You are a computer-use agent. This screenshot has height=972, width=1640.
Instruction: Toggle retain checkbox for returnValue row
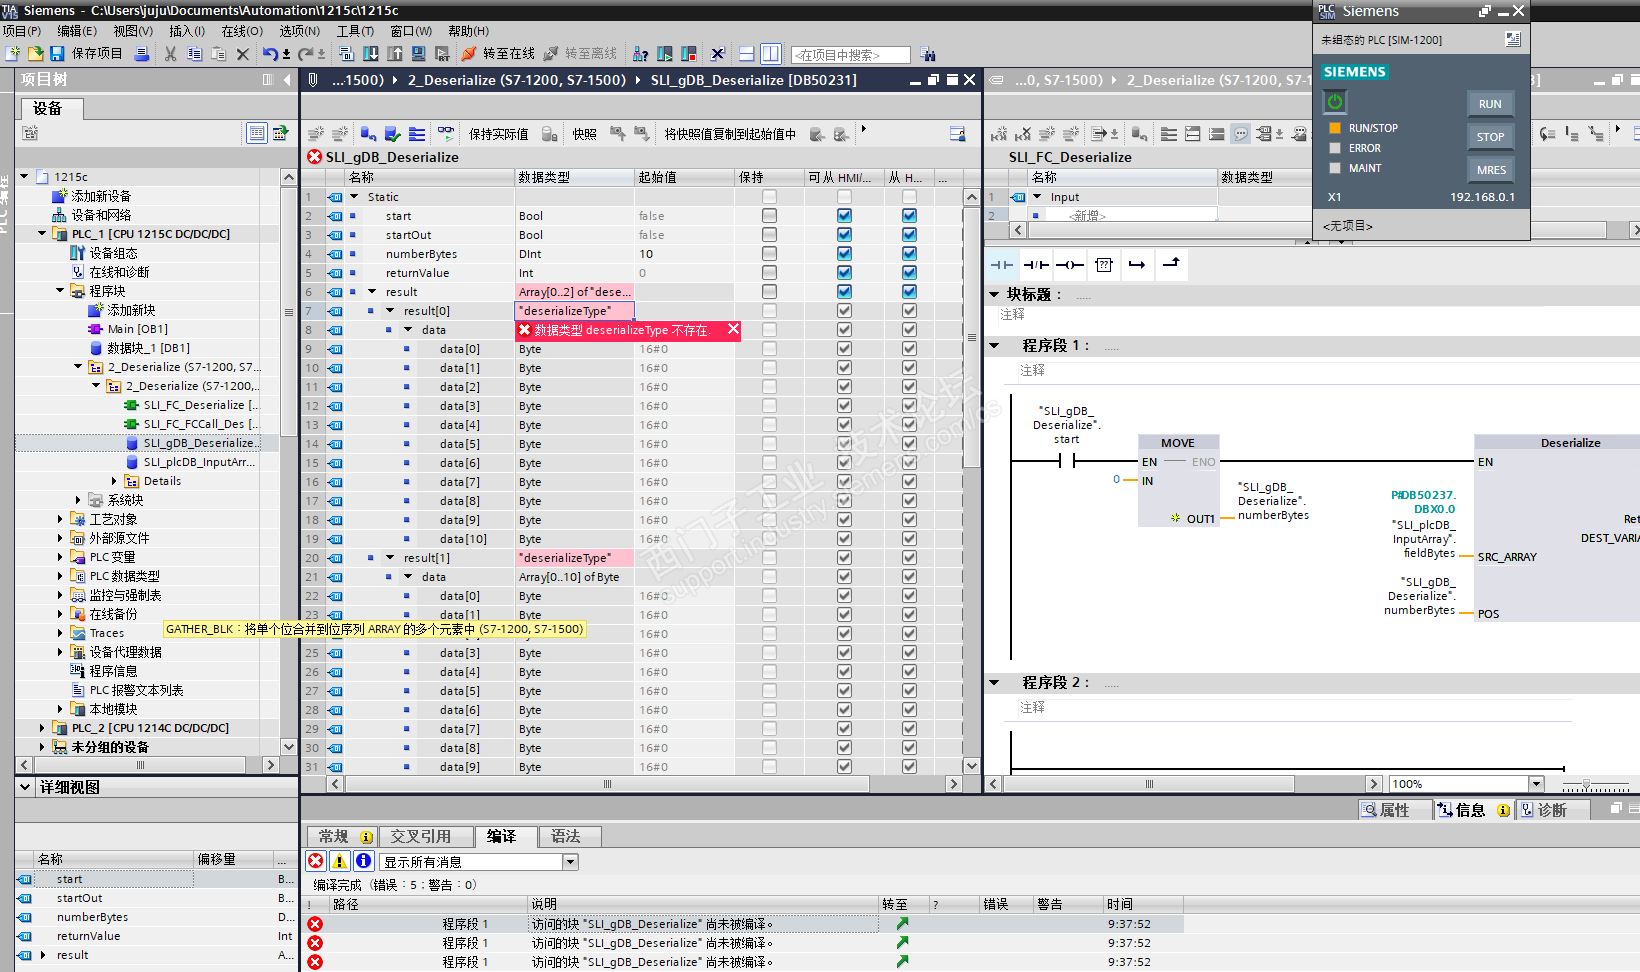[769, 273]
